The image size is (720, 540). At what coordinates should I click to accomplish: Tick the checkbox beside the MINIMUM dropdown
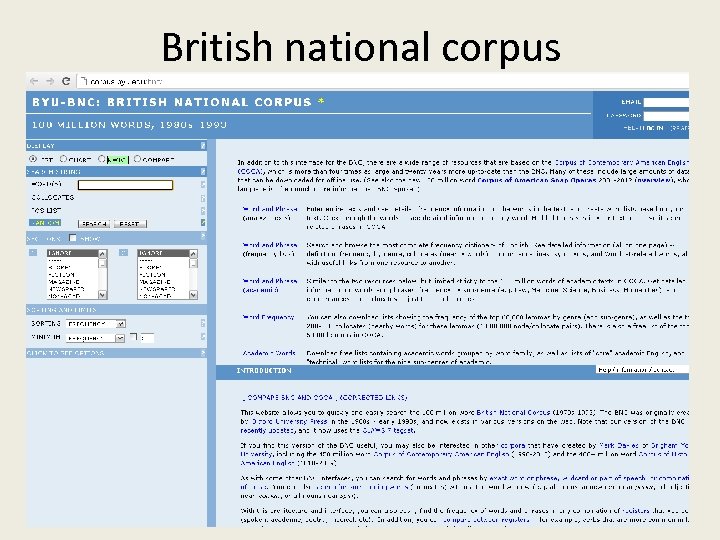click(x=134, y=337)
